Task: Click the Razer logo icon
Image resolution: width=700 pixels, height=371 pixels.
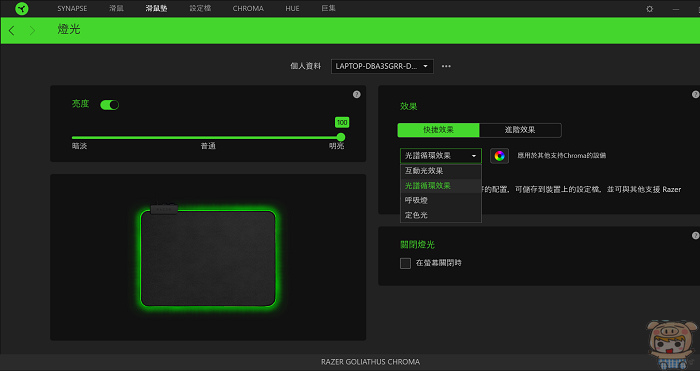Action: [x=22, y=8]
